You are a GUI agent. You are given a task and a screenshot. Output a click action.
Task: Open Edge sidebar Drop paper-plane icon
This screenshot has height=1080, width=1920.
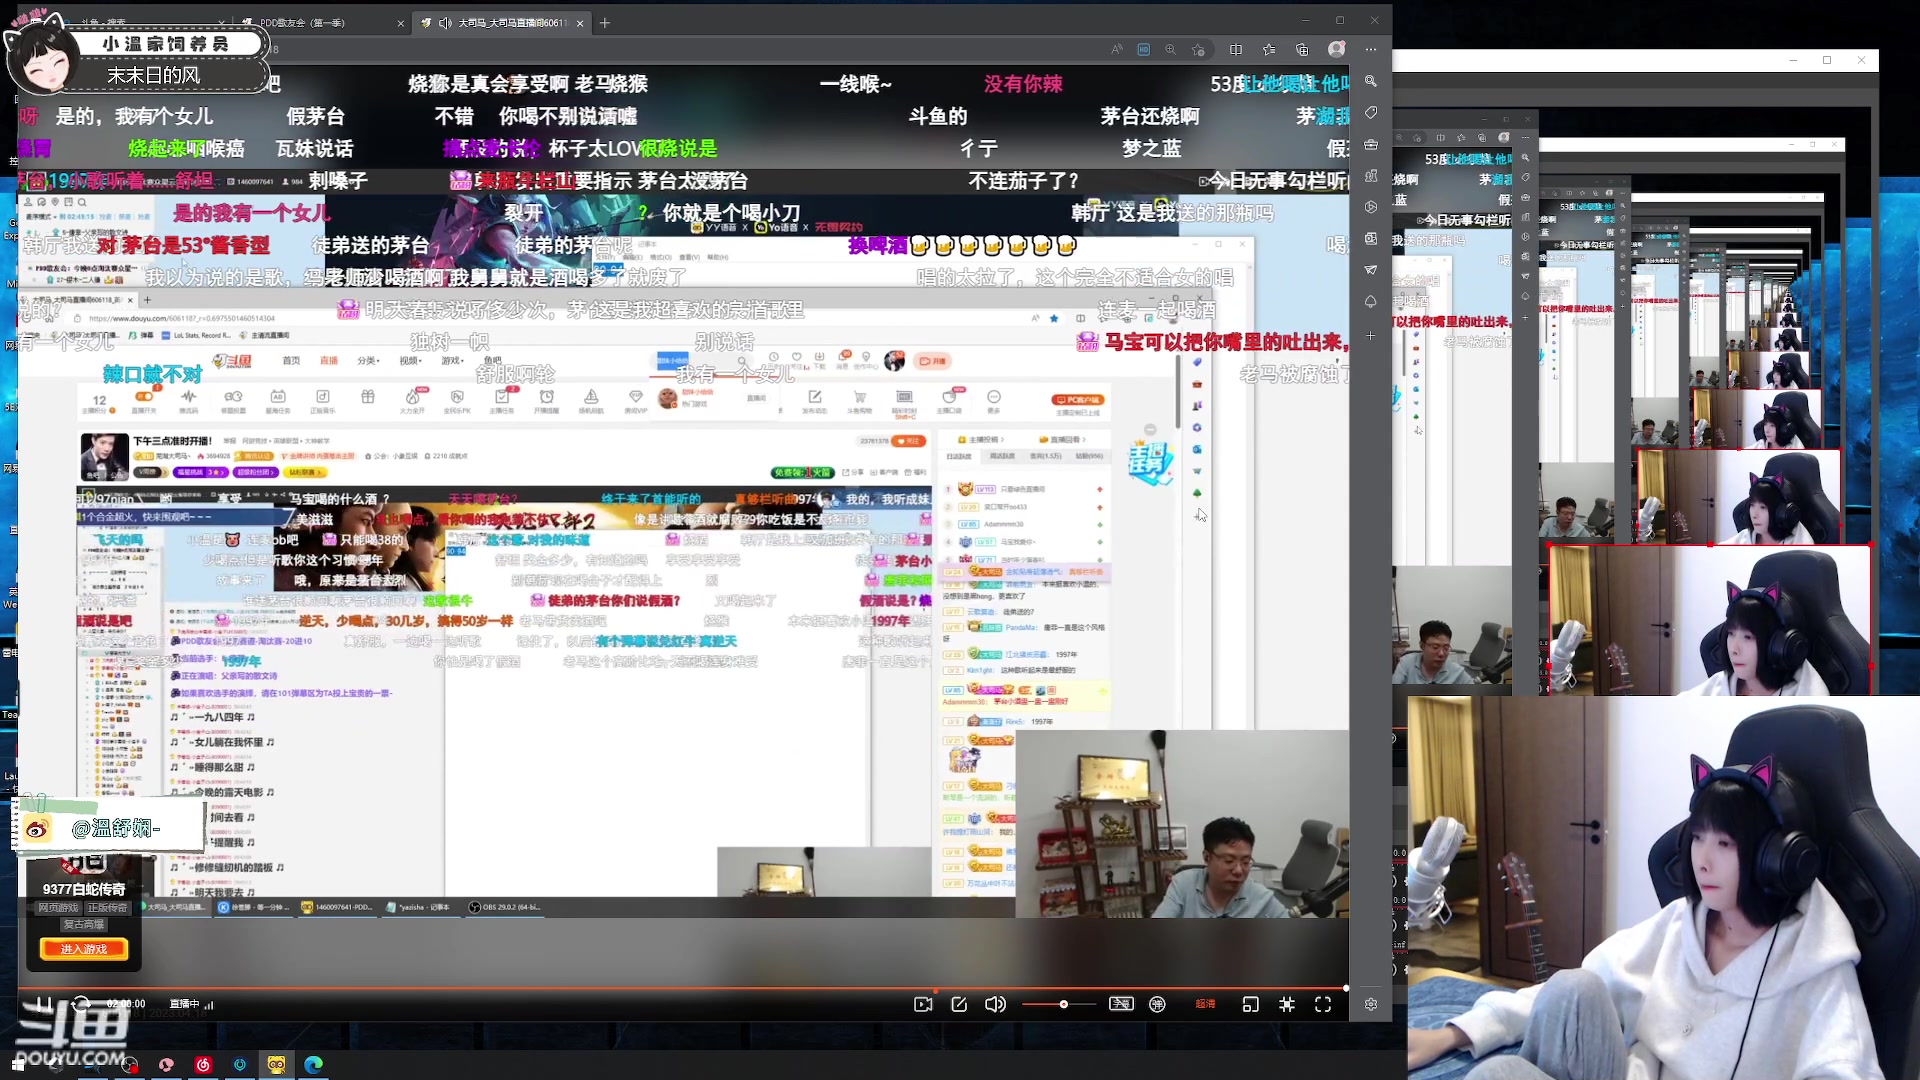pos(1371,269)
